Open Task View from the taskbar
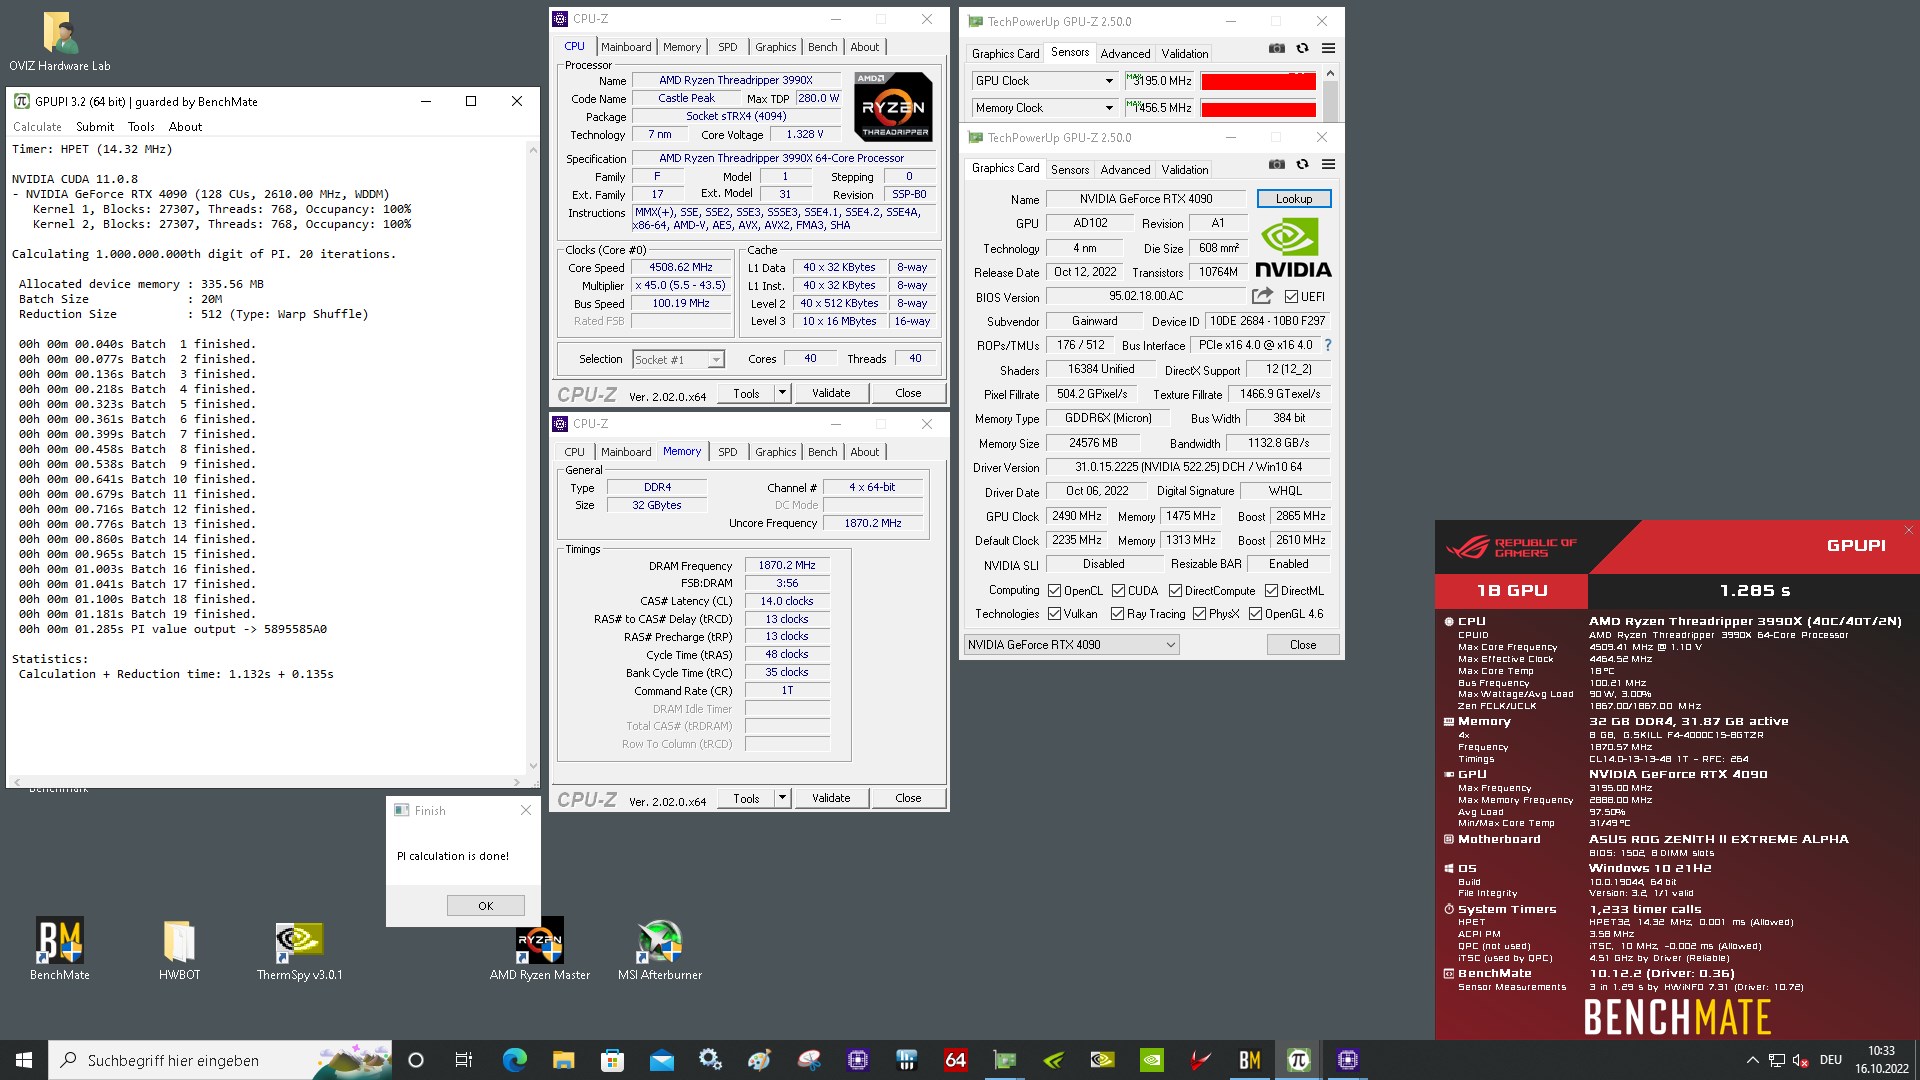Viewport: 1920px width, 1080px height. (464, 1060)
